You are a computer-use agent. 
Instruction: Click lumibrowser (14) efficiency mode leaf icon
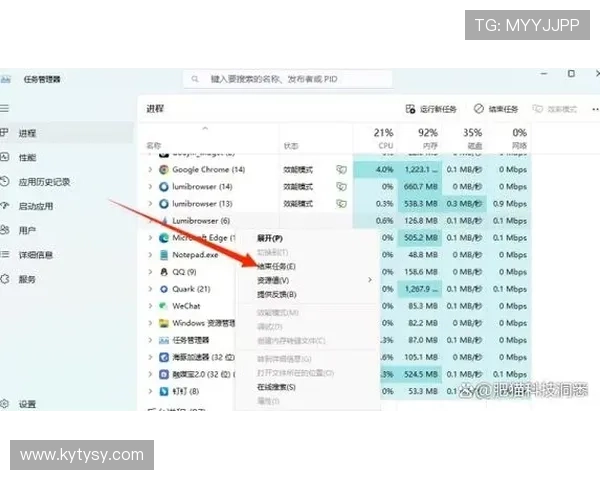click(341, 186)
